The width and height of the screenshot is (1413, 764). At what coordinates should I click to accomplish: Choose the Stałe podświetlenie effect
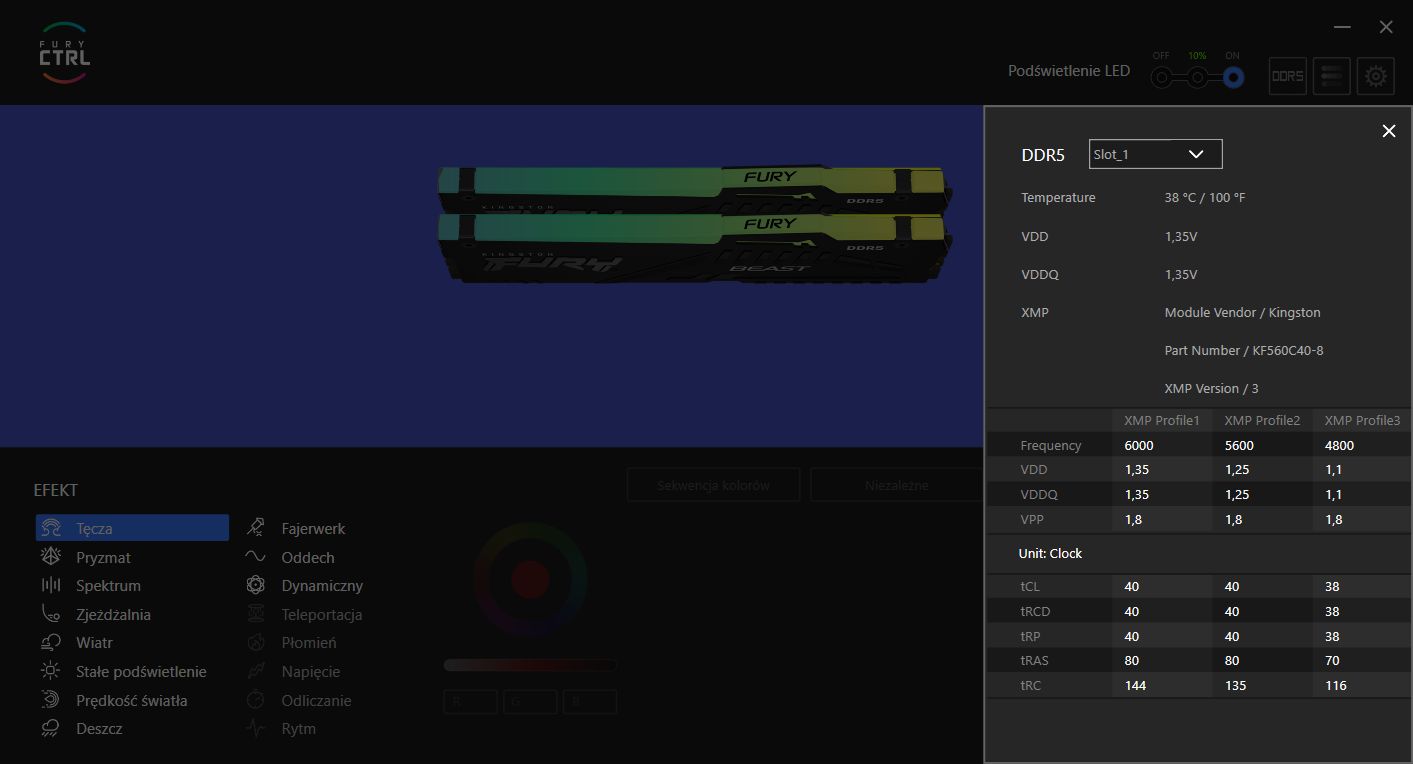(141, 671)
